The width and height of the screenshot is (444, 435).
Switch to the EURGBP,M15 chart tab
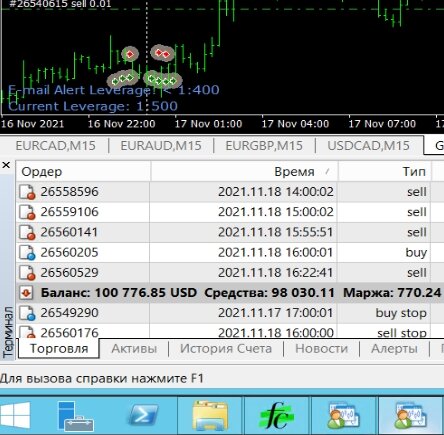point(264,146)
